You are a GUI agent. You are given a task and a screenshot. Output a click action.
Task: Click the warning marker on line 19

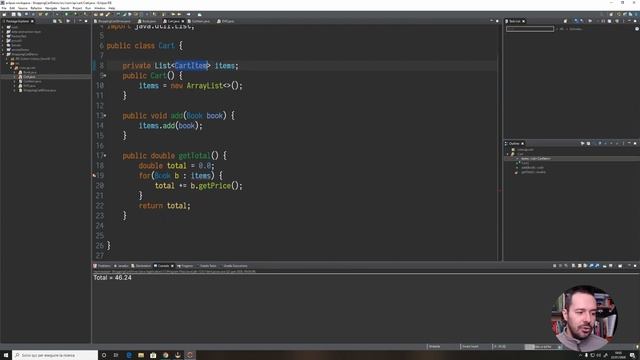pyautogui.click(x=94, y=176)
